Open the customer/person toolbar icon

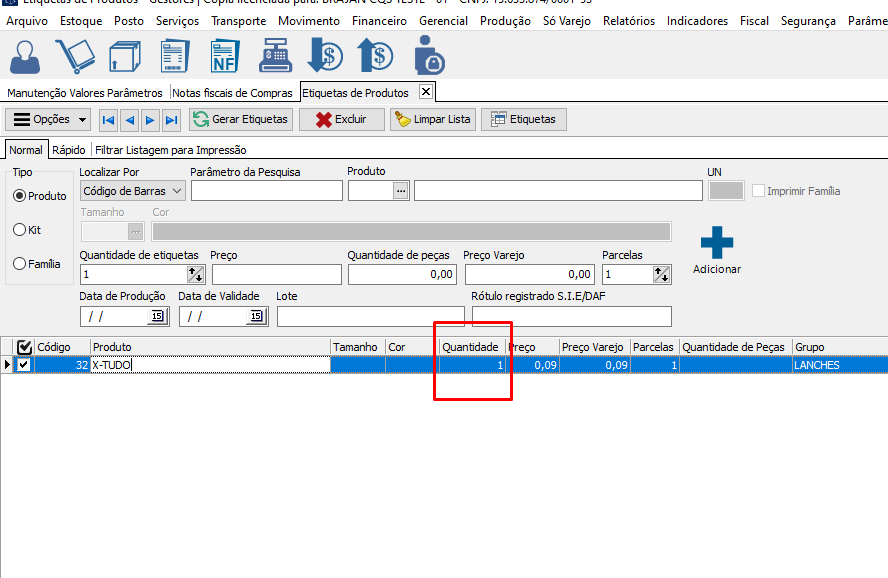26,56
